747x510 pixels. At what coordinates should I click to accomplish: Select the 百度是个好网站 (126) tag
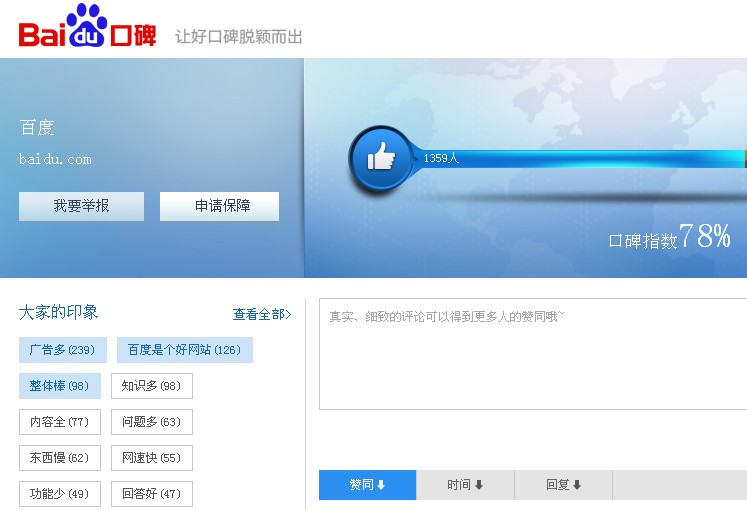pos(185,350)
